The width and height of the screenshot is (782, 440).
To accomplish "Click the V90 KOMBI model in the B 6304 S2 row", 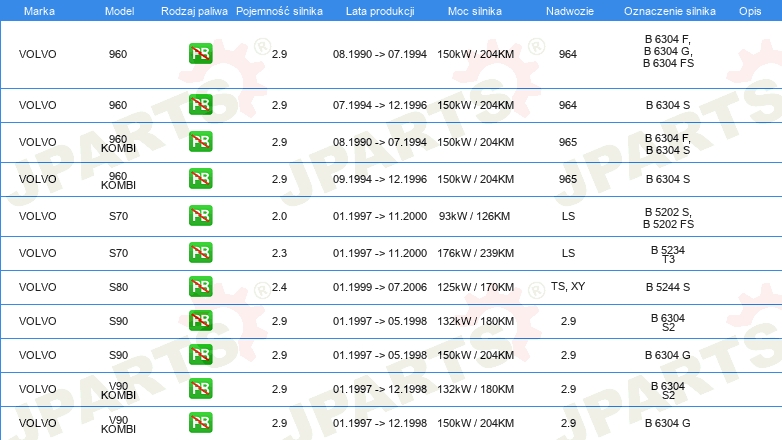I will click(x=118, y=390).
